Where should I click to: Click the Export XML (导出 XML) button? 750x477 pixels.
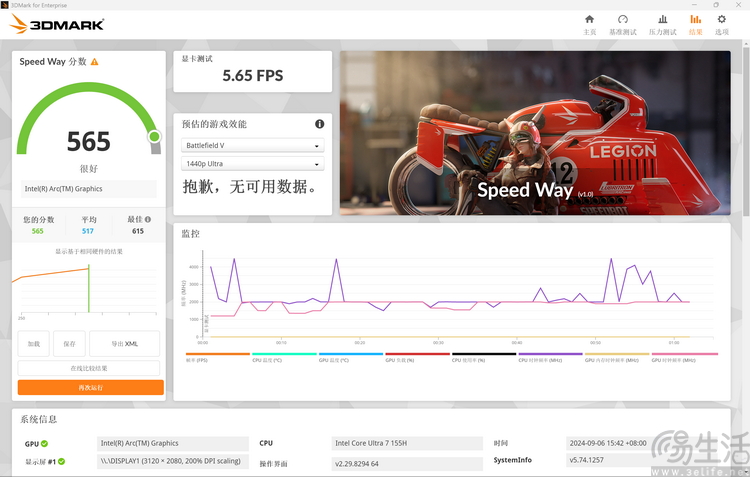(124, 344)
